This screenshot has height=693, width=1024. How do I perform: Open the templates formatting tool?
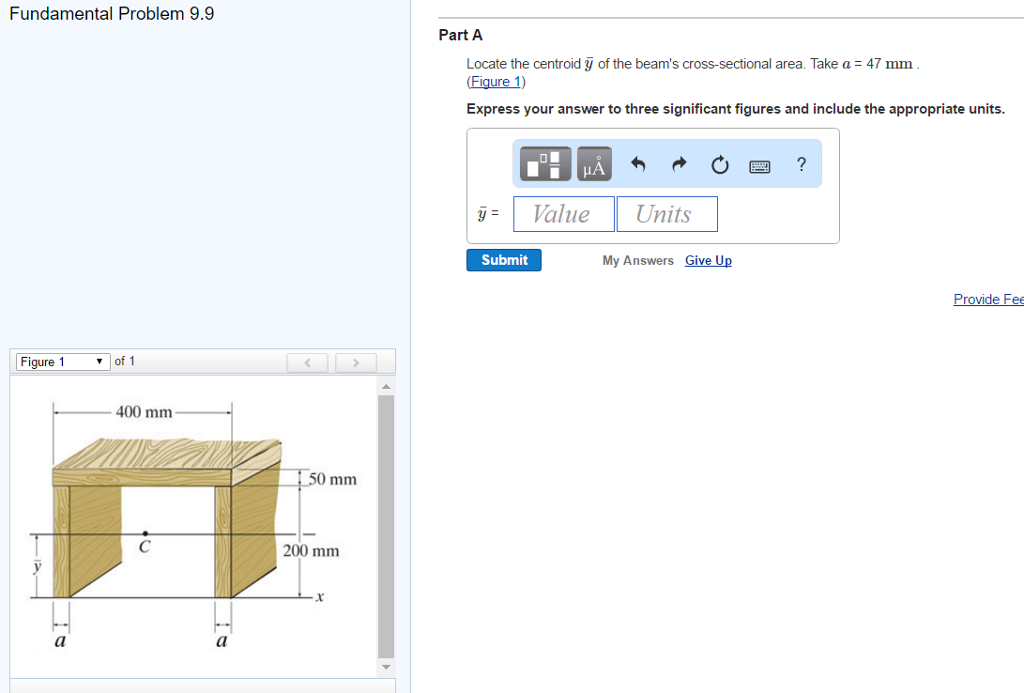tap(545, 164)
